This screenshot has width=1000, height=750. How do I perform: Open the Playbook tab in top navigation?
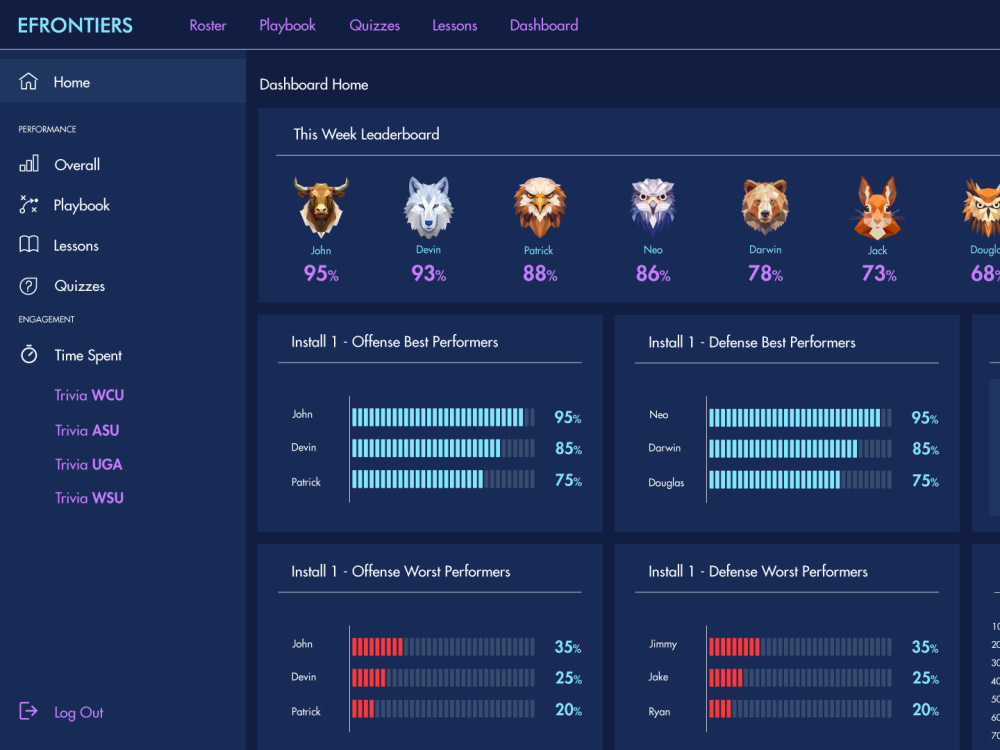(288, 26)
